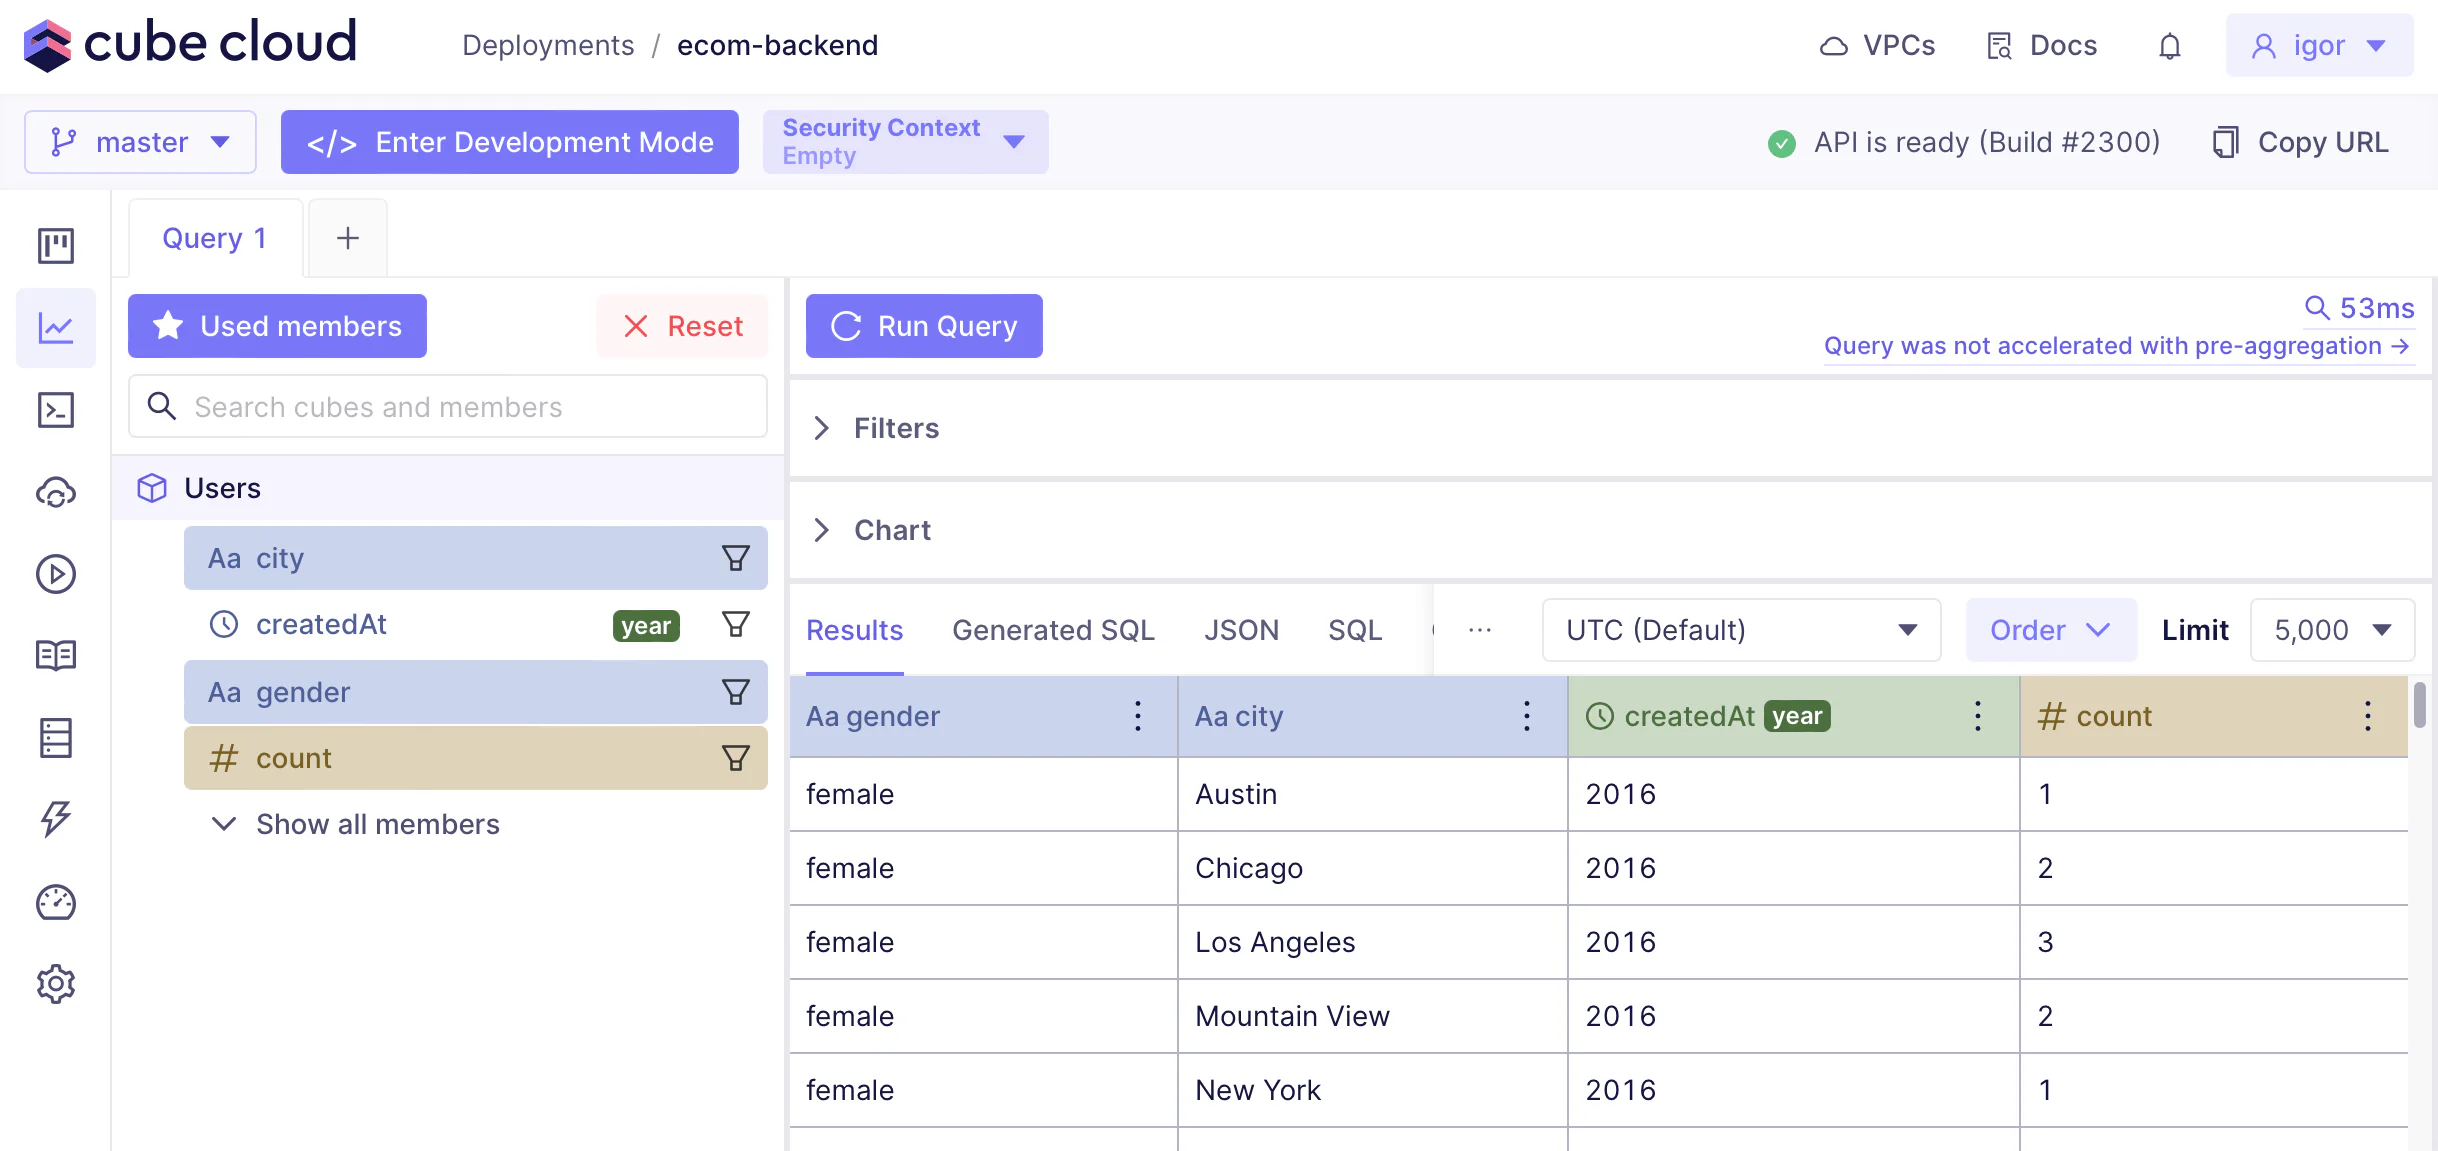Screen dimensions: 2438x1151
Task: Open count column three-dot menu
Action: (x=2367, y=716)
